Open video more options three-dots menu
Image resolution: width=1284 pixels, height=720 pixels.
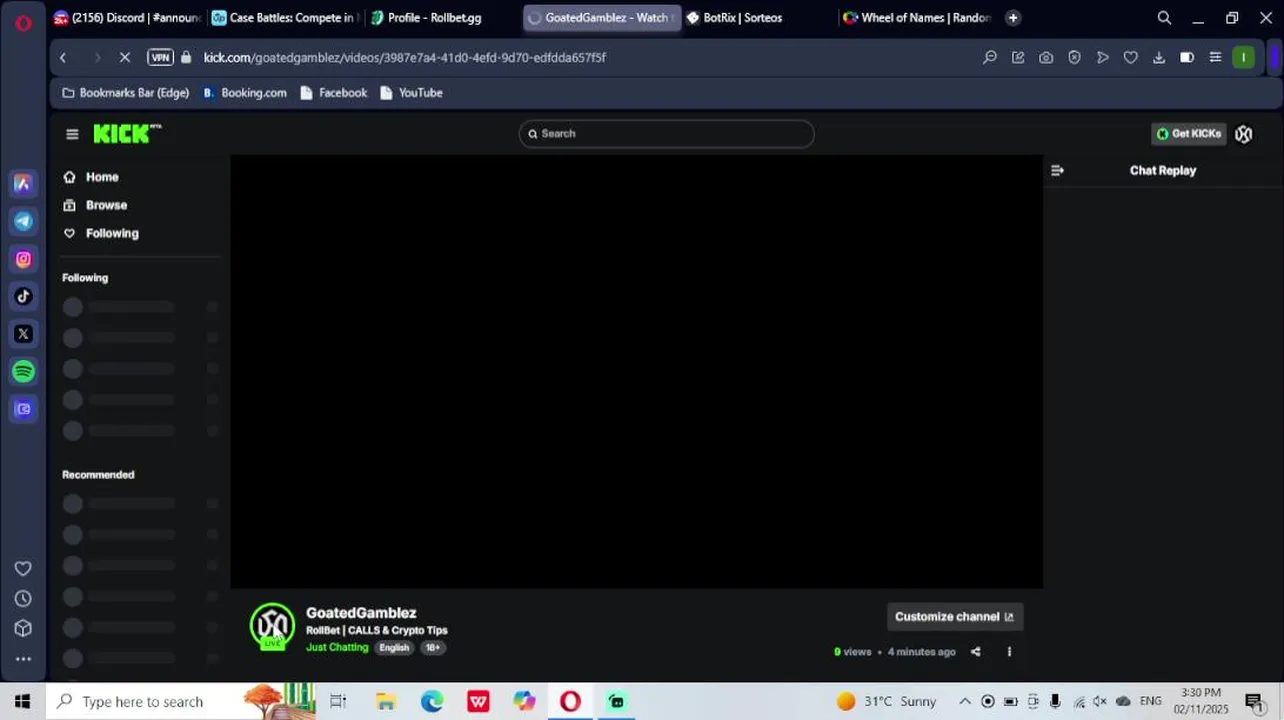[x=1009, y=652]
